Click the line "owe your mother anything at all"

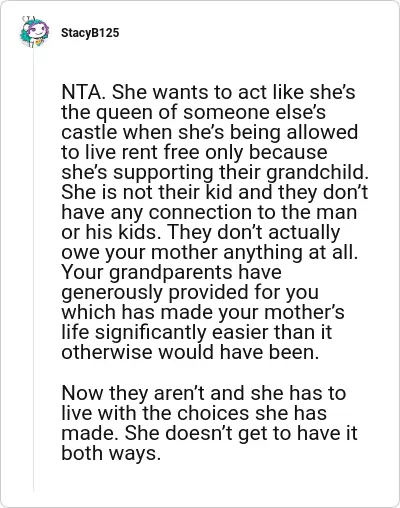(209, 252)
